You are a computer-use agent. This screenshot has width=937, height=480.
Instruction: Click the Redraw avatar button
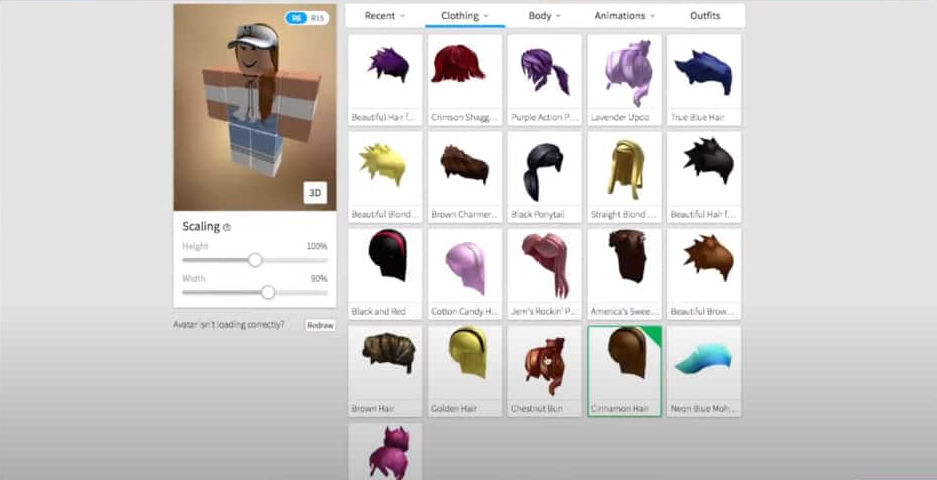pyautogui.click(x=320, y=325)
